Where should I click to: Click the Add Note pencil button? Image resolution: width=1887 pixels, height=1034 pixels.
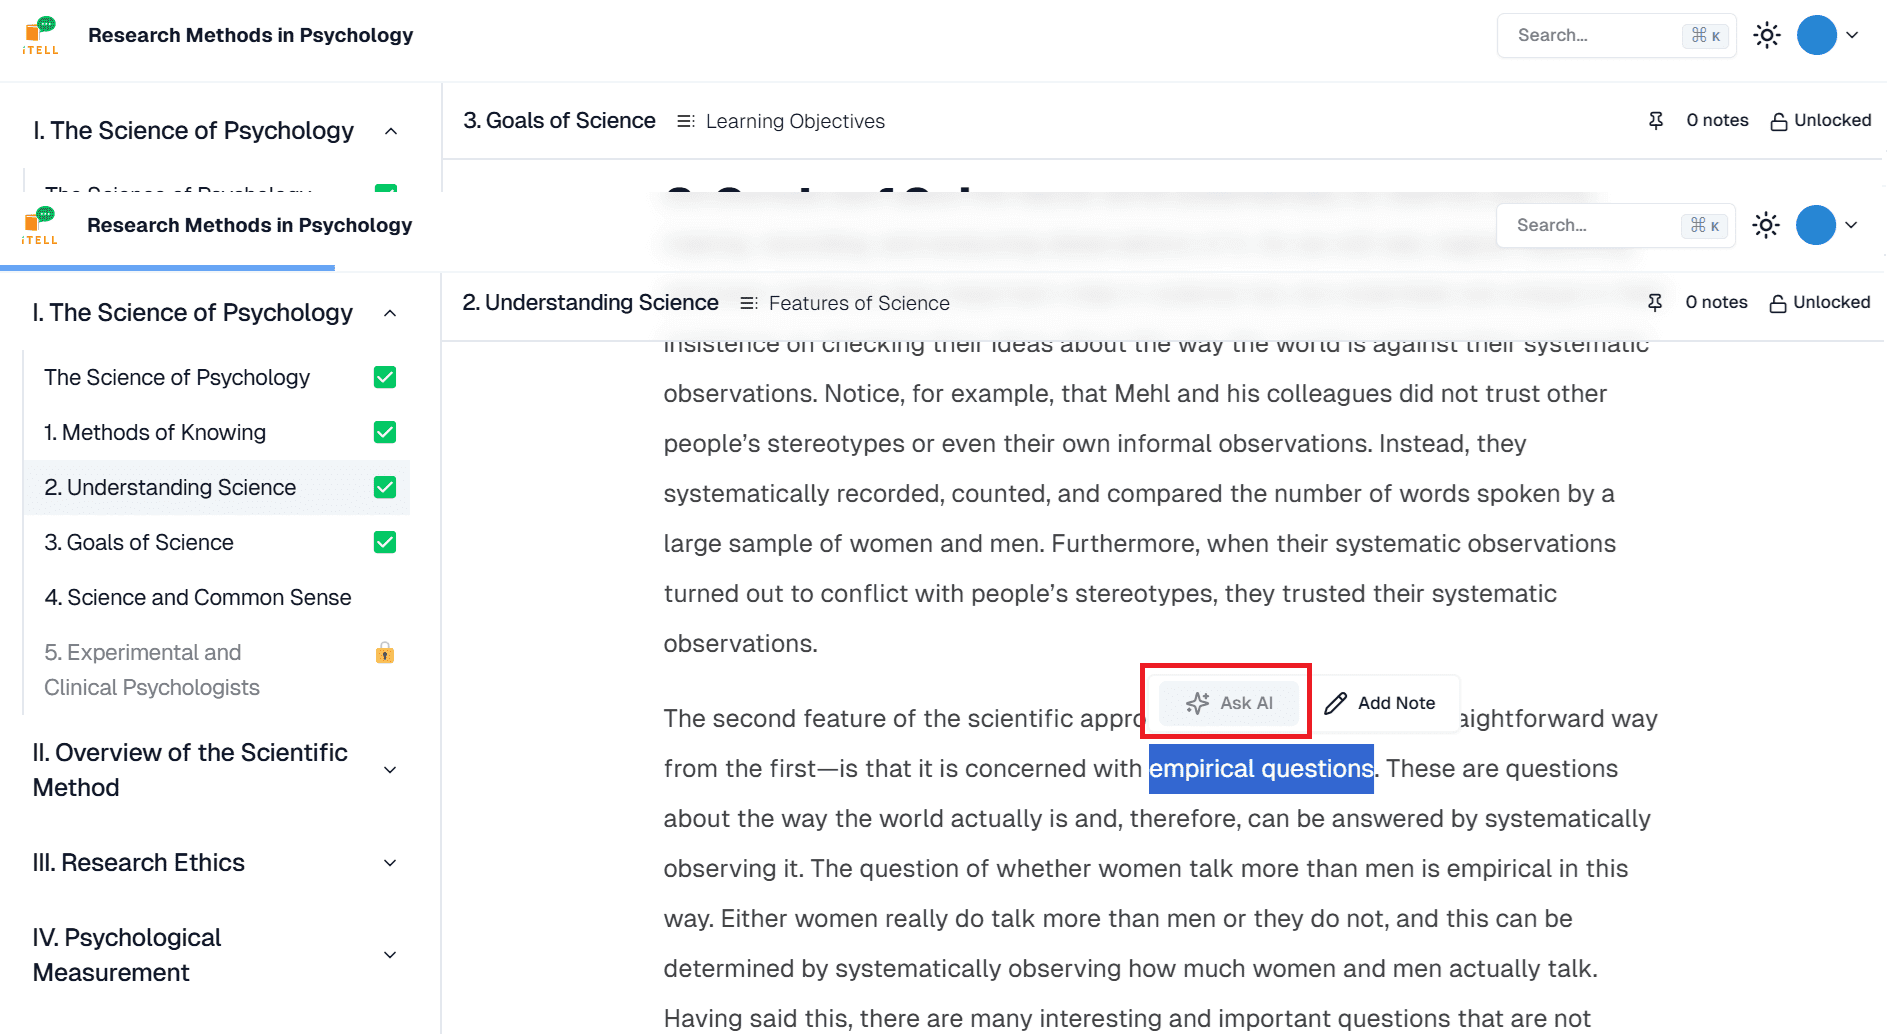point(1381,703)
